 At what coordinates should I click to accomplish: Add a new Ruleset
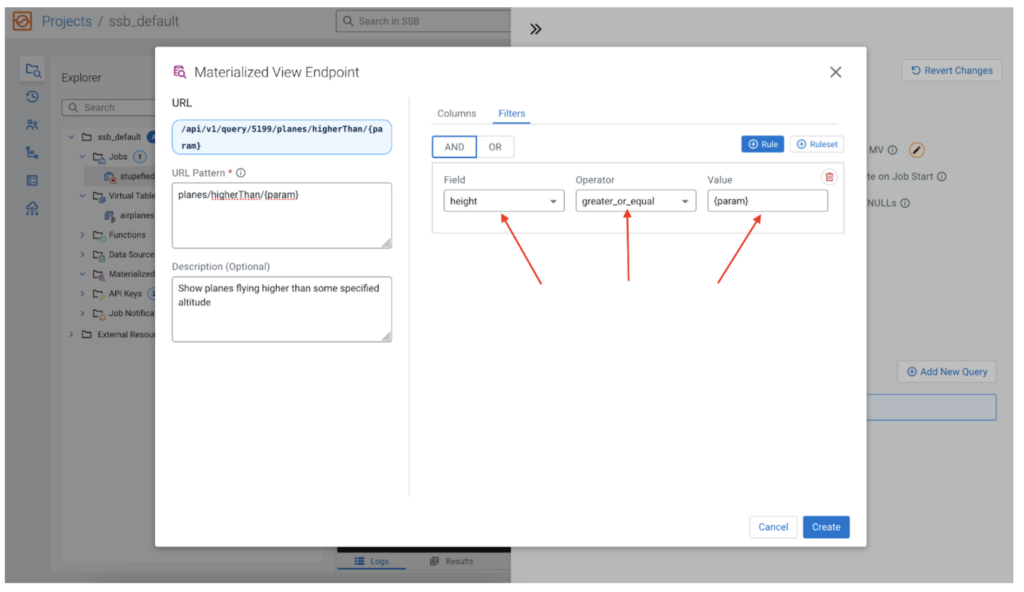click(817, 144)
